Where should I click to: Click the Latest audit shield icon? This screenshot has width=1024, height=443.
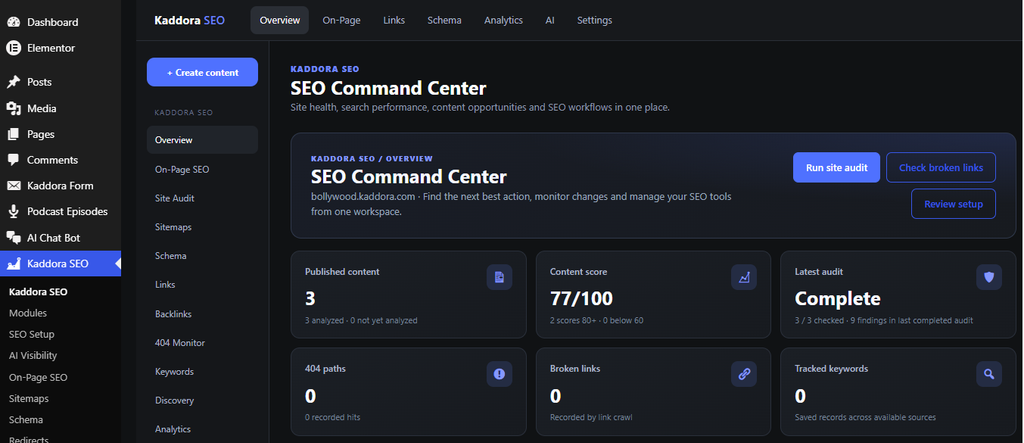989,277
